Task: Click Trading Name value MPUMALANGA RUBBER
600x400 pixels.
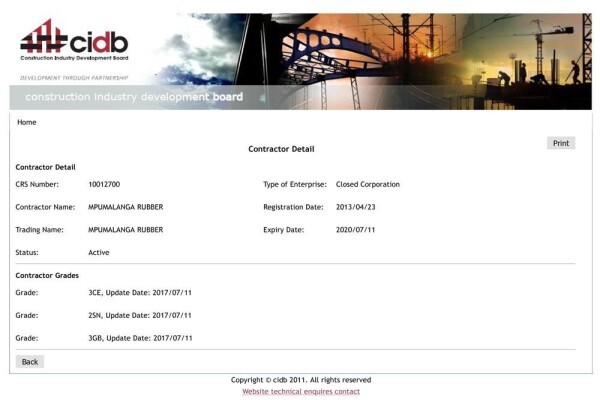Action: (126, 230)
